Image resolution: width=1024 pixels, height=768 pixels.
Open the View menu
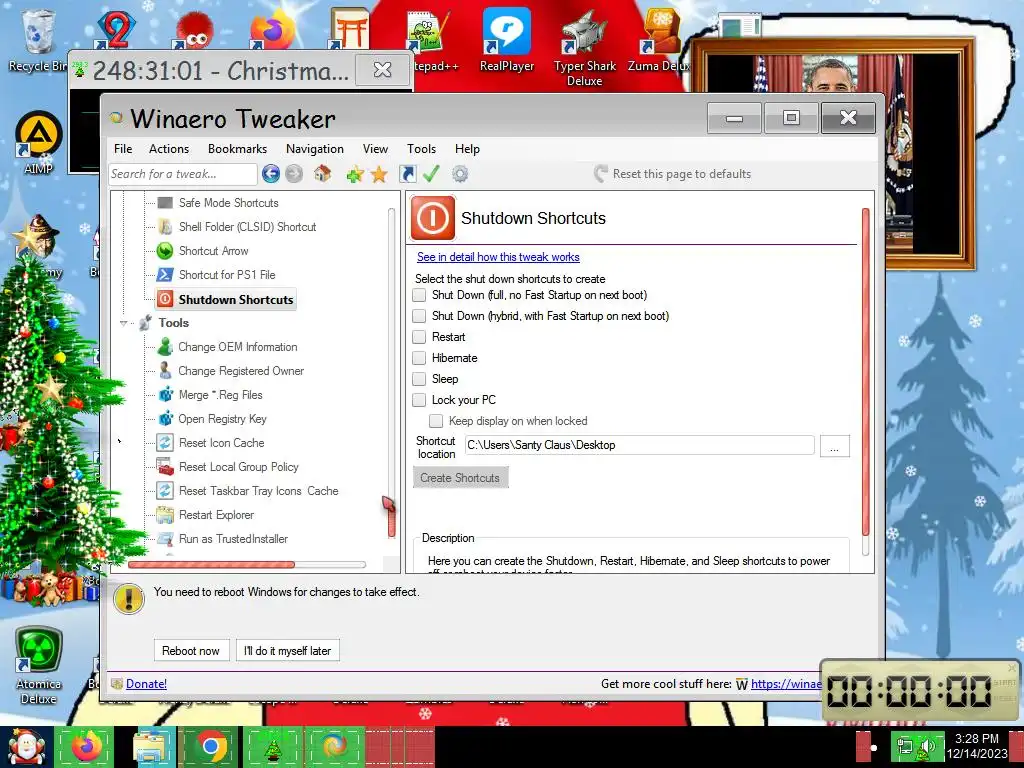pos(376,149)
